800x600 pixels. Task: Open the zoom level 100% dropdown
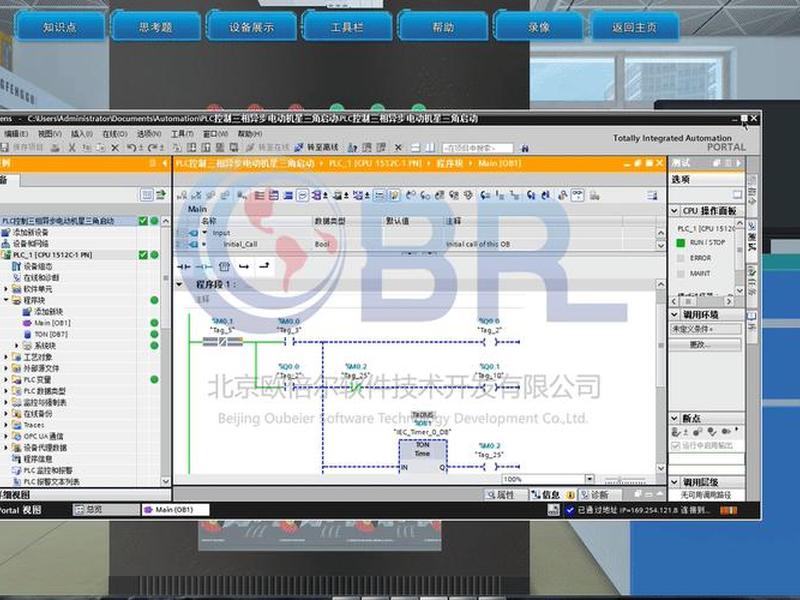coord(589,479)
